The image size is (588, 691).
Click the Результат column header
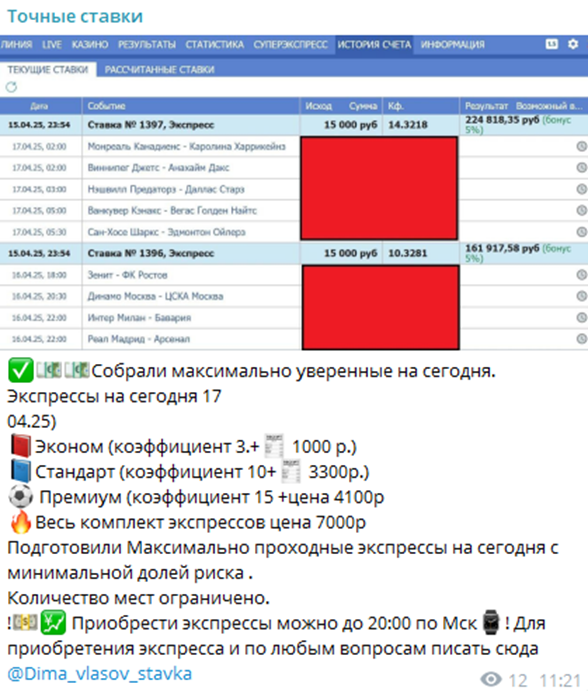[487, 106]
